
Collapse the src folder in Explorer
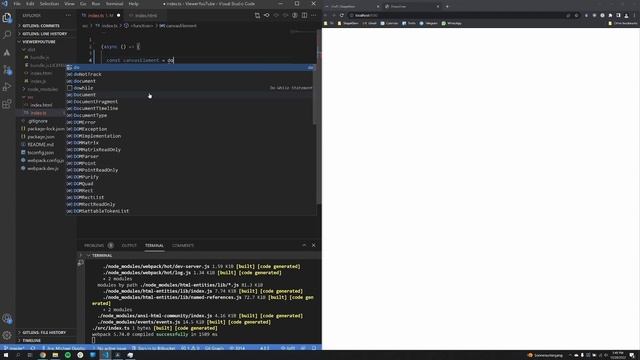click(x=30, y=97)
